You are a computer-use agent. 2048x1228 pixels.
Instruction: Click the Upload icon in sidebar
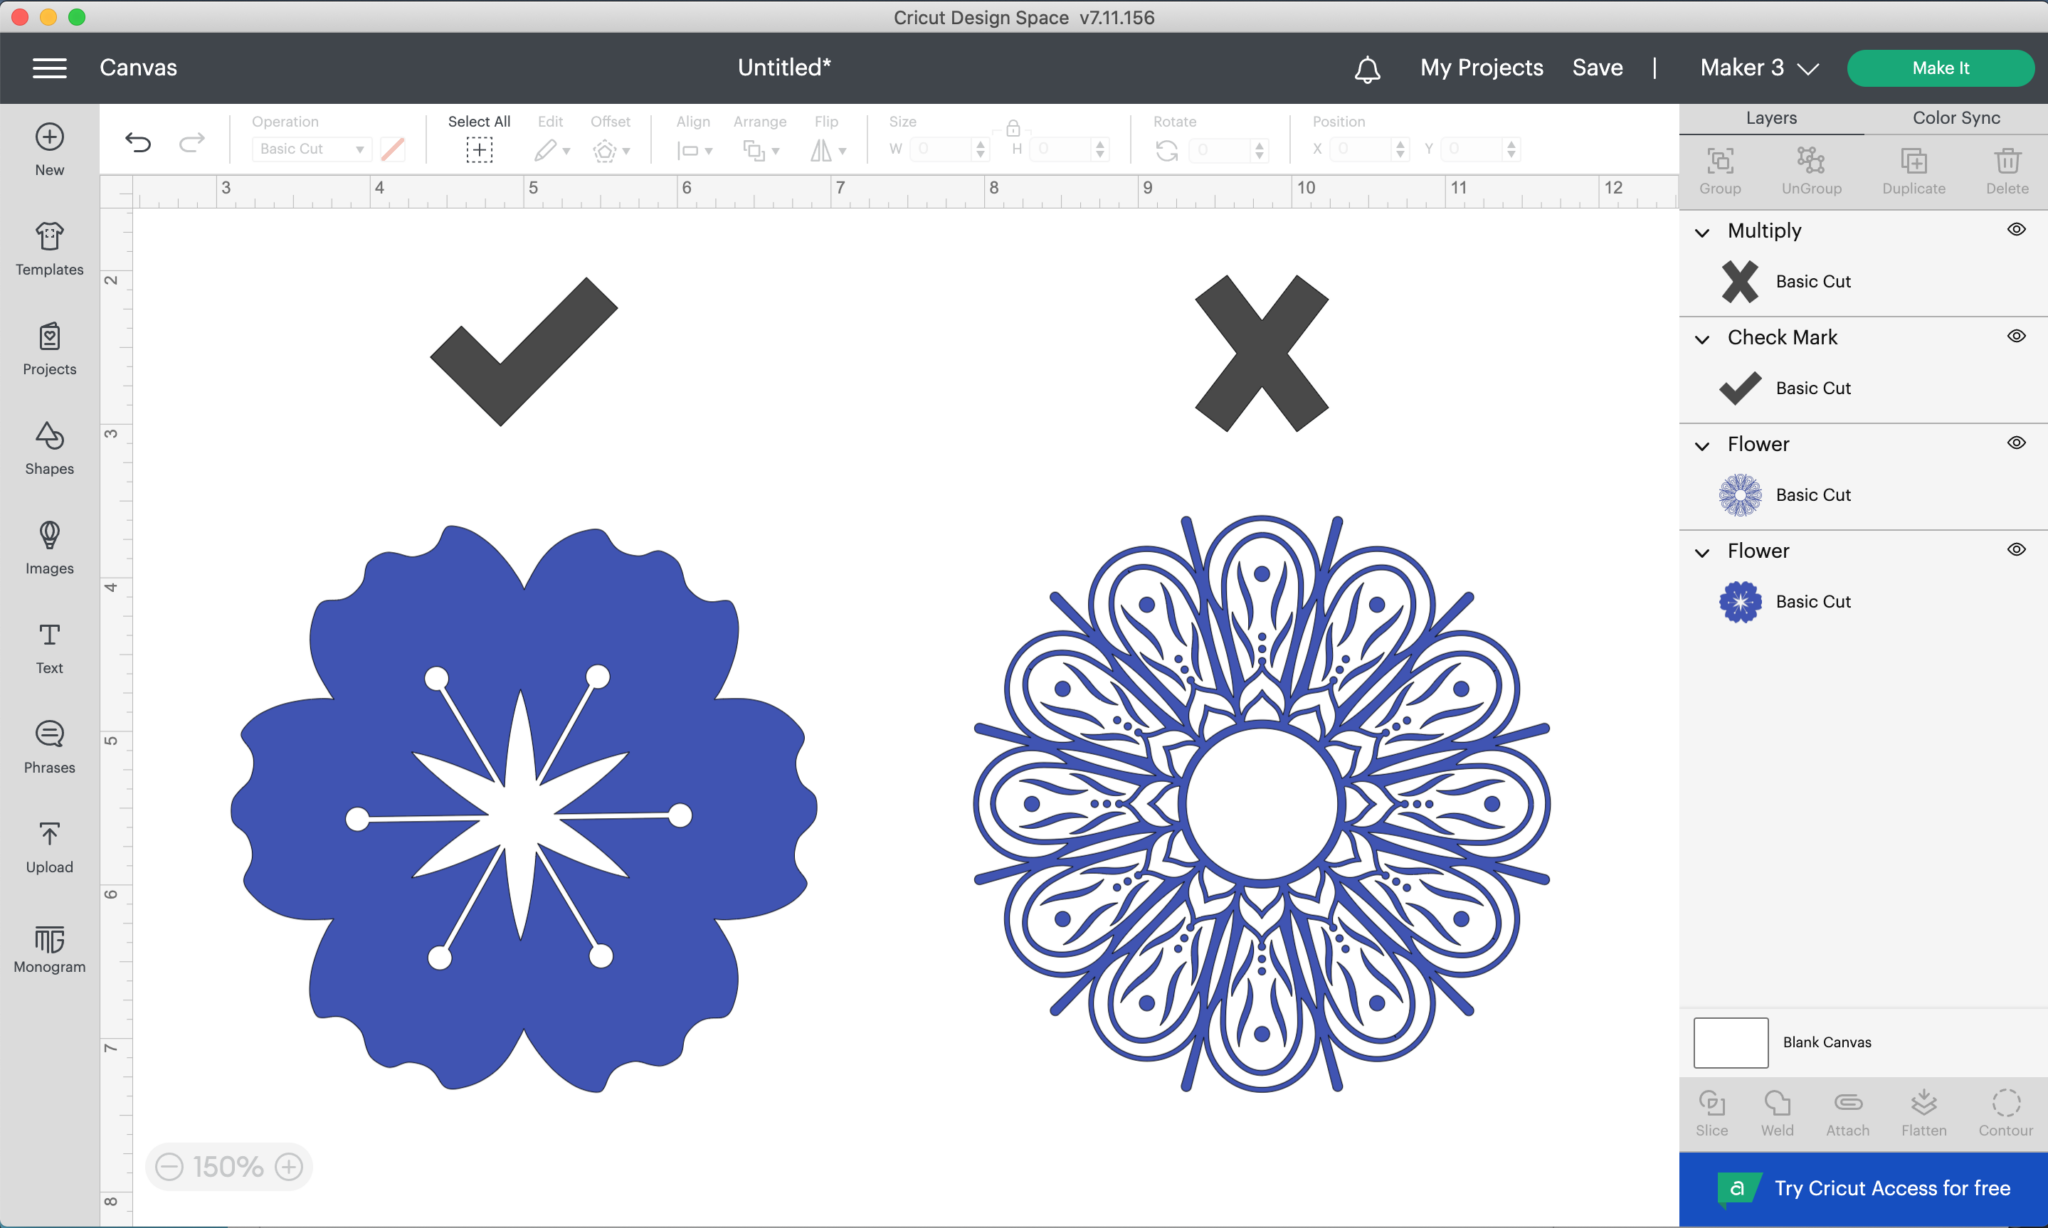point(49,846)
